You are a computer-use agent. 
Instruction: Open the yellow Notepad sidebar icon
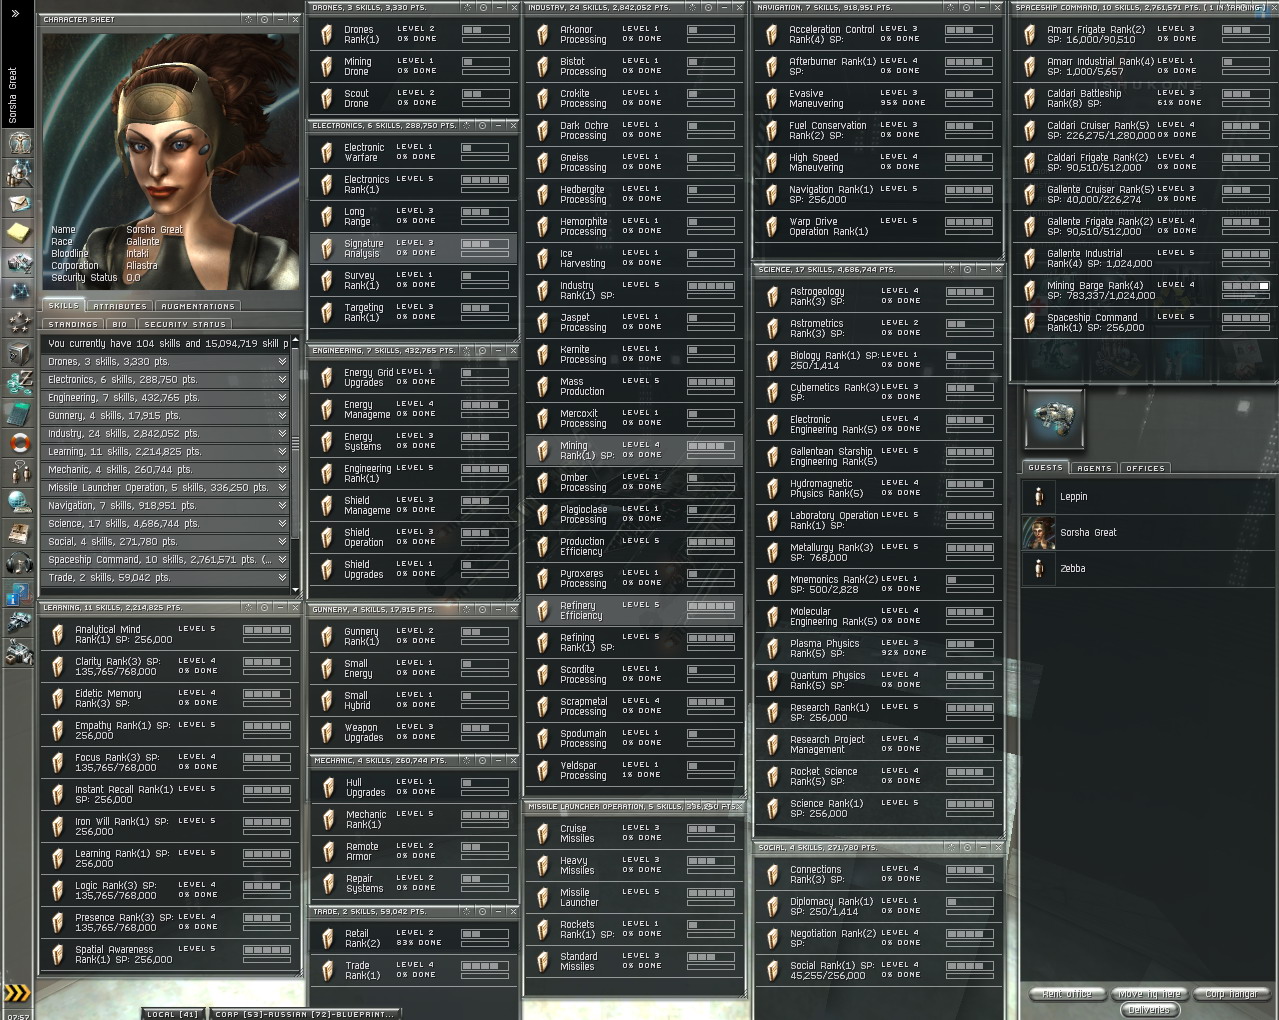click(x=19, y=233)
